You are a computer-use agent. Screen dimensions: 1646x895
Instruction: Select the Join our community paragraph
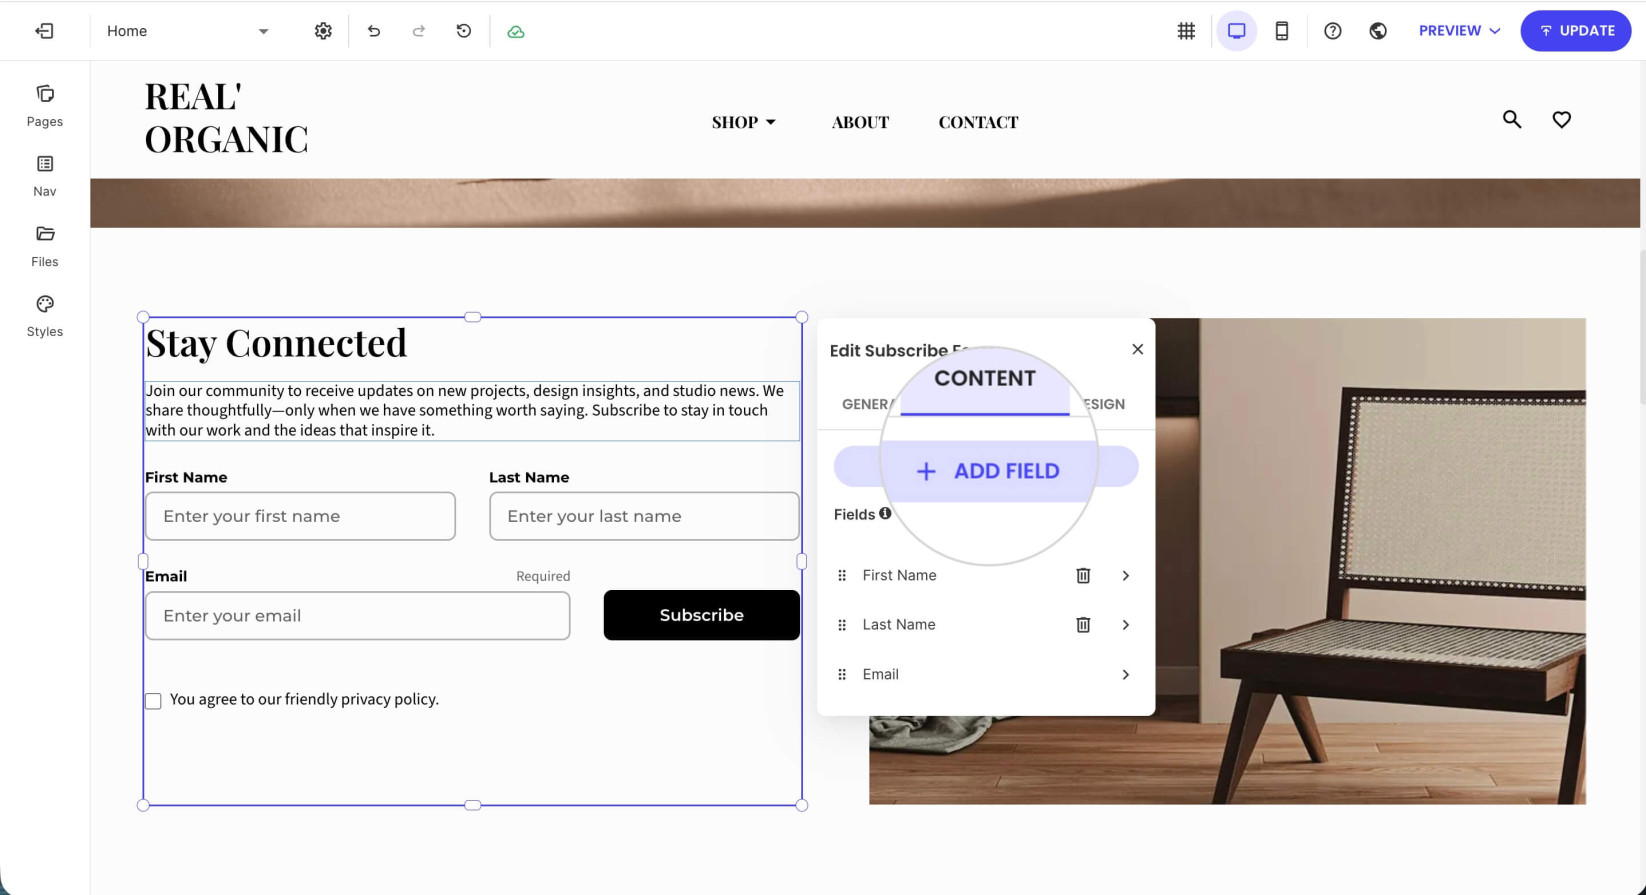tap(472, 410)
